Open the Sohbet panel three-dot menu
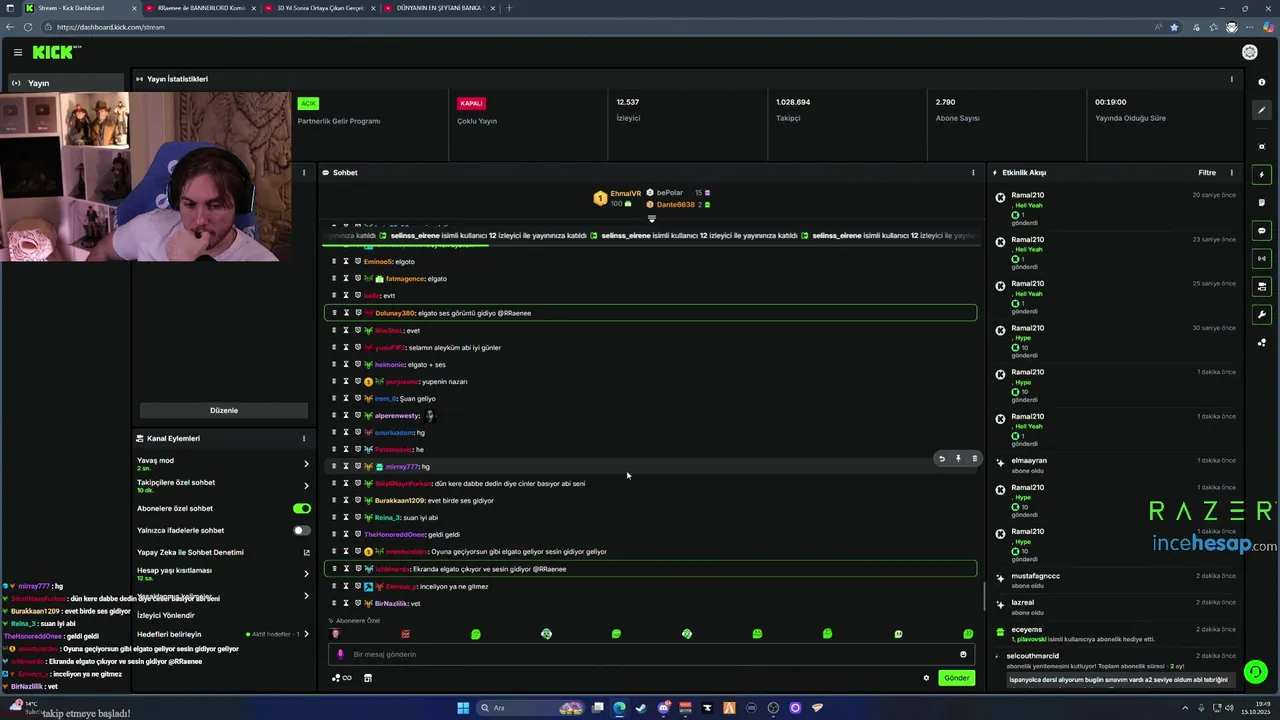Viewport: 1280px width, 720px height. coord(973,173)
